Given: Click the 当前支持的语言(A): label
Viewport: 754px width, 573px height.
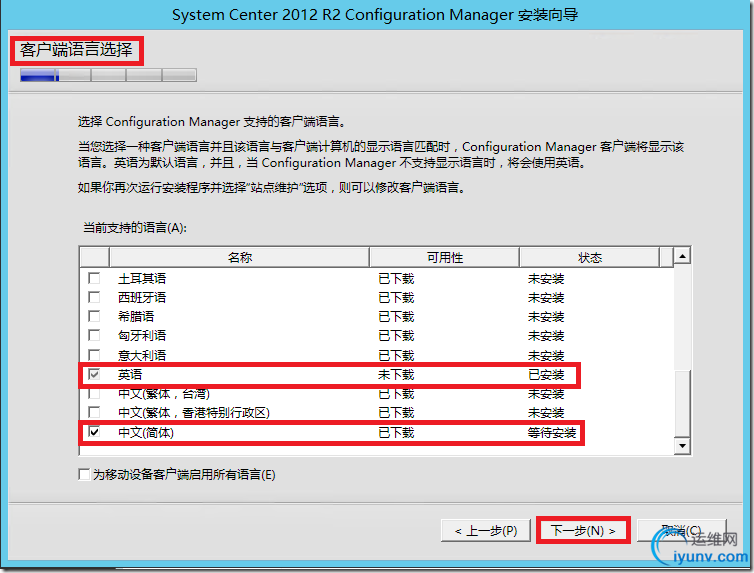Looking at the screenshot, I should click(x=135, y=227).
